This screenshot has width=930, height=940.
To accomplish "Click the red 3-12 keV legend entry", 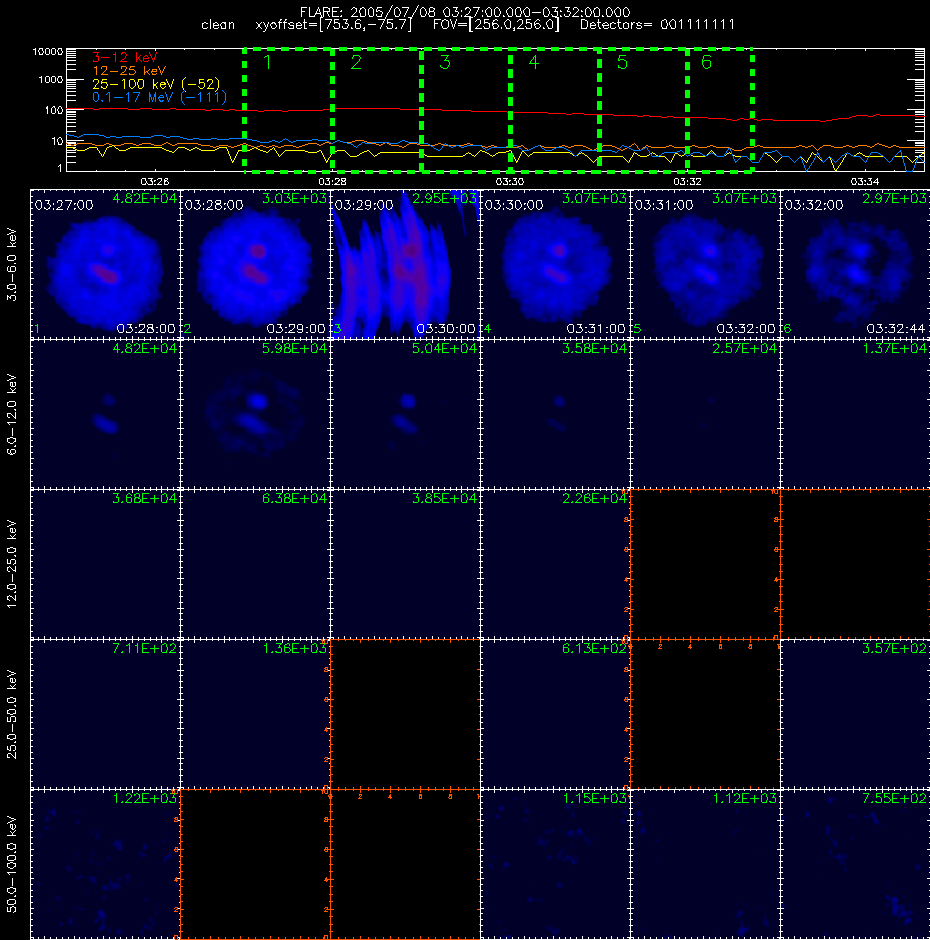I will (125, 58).
